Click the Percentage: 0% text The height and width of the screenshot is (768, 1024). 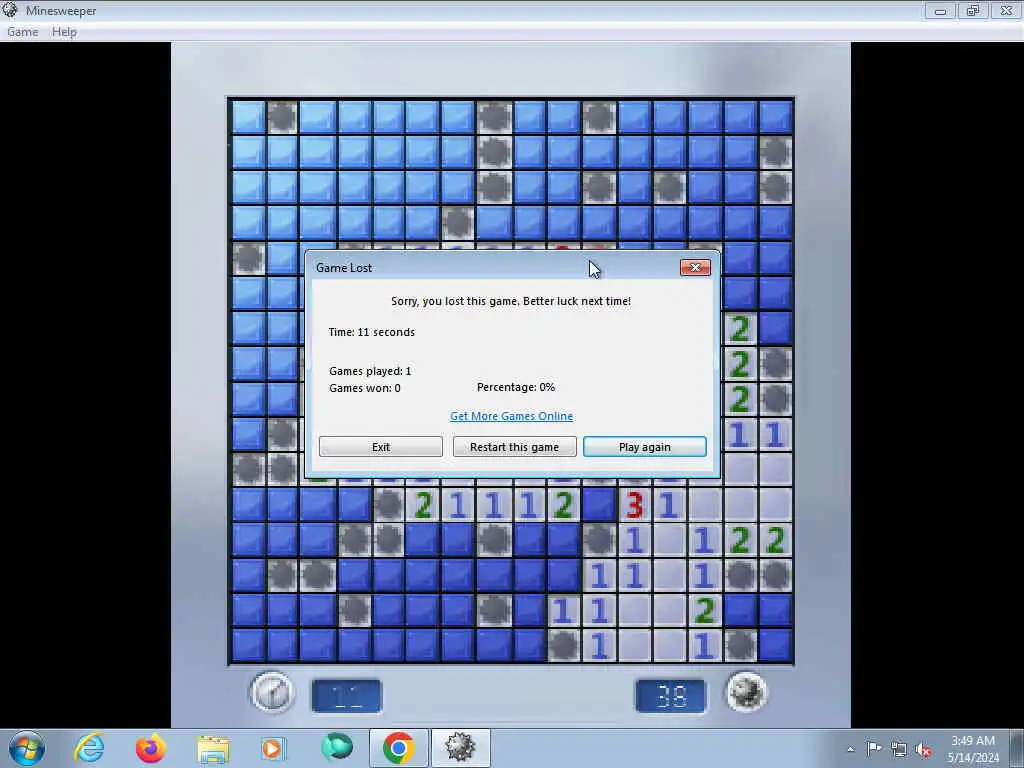[x=516, y=387]
